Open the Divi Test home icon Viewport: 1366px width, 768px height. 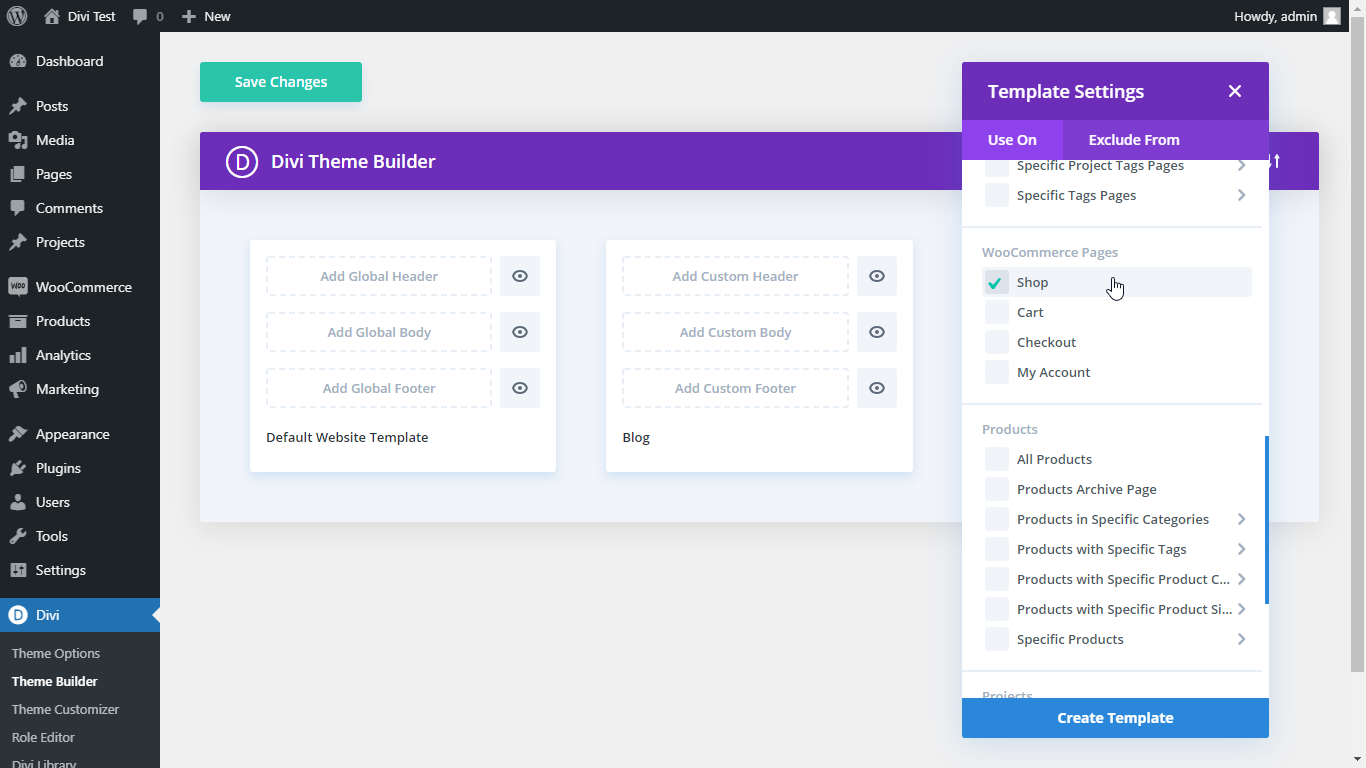[52, 16]
